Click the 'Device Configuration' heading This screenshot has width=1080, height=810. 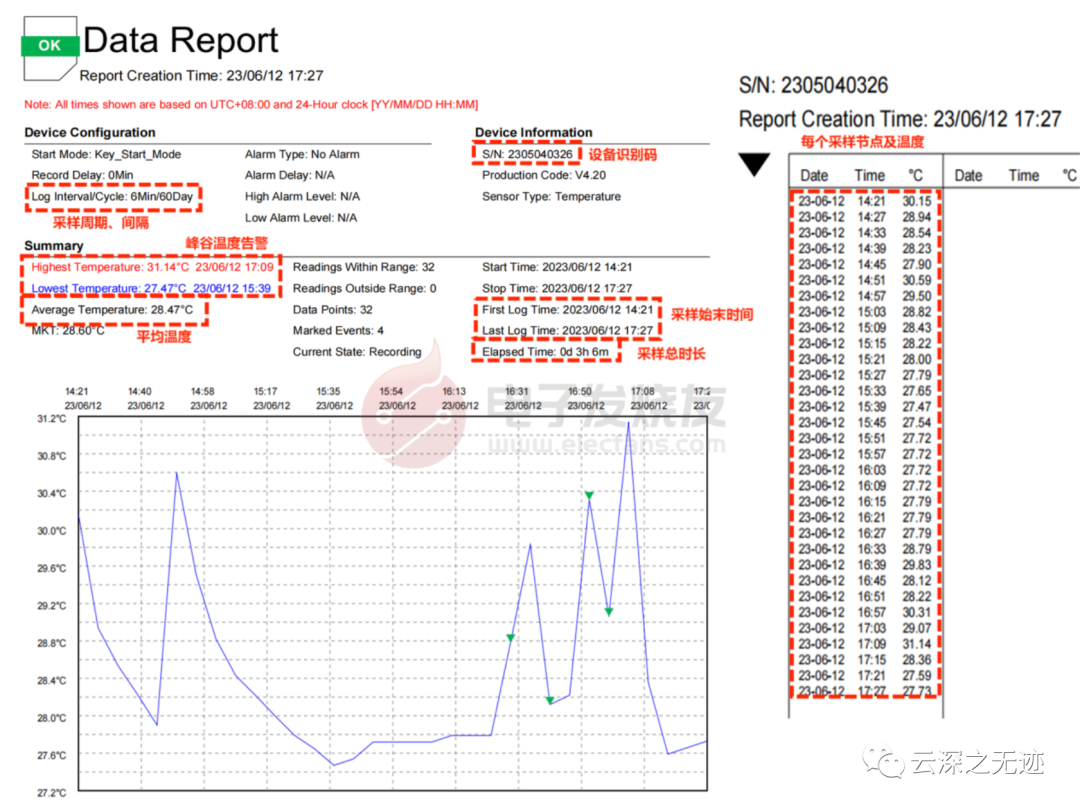(90, 132)
